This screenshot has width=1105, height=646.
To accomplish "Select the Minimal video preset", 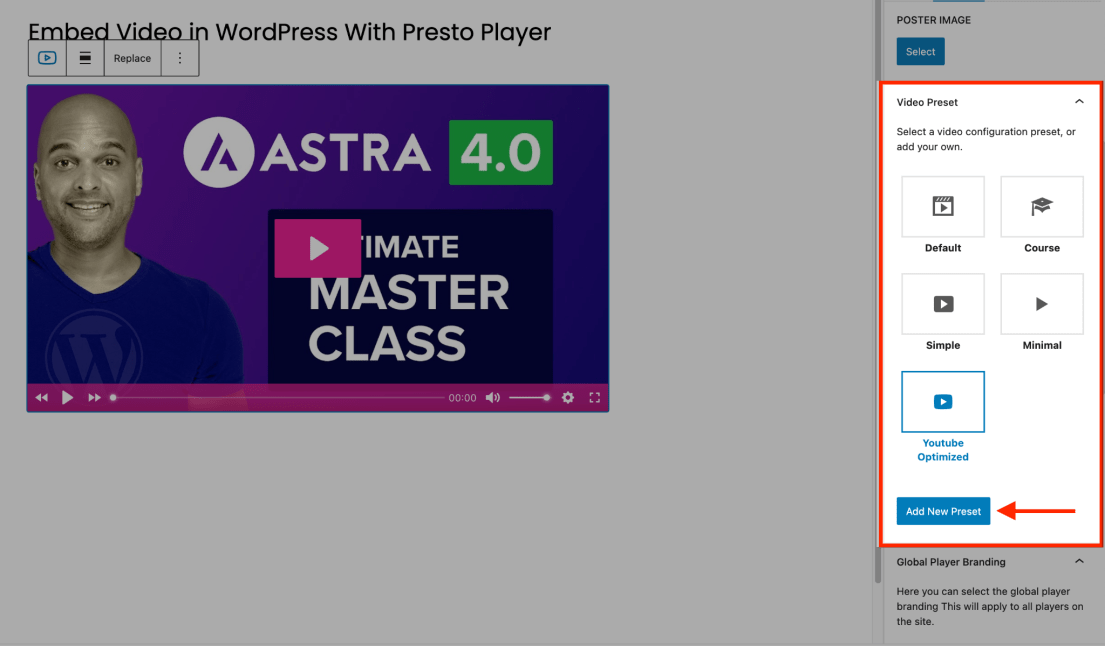I will (x=1041, y=304).
